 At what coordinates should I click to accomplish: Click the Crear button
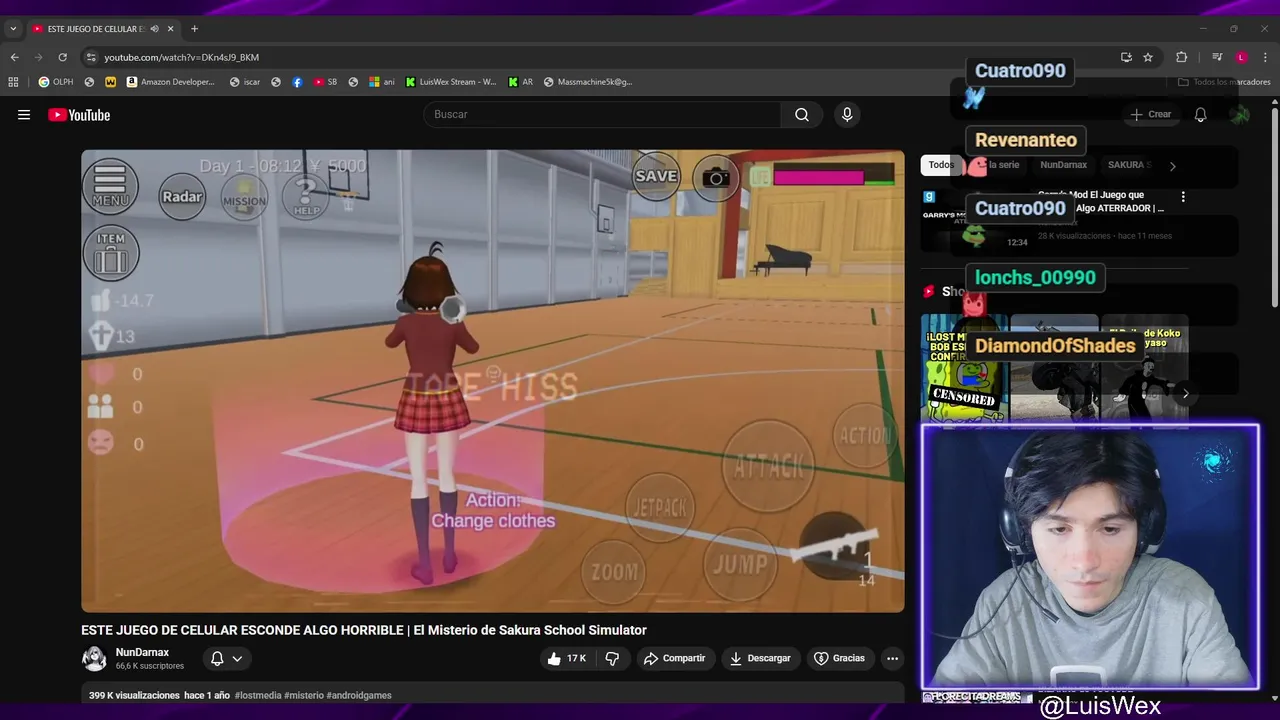pos(1151,115)
